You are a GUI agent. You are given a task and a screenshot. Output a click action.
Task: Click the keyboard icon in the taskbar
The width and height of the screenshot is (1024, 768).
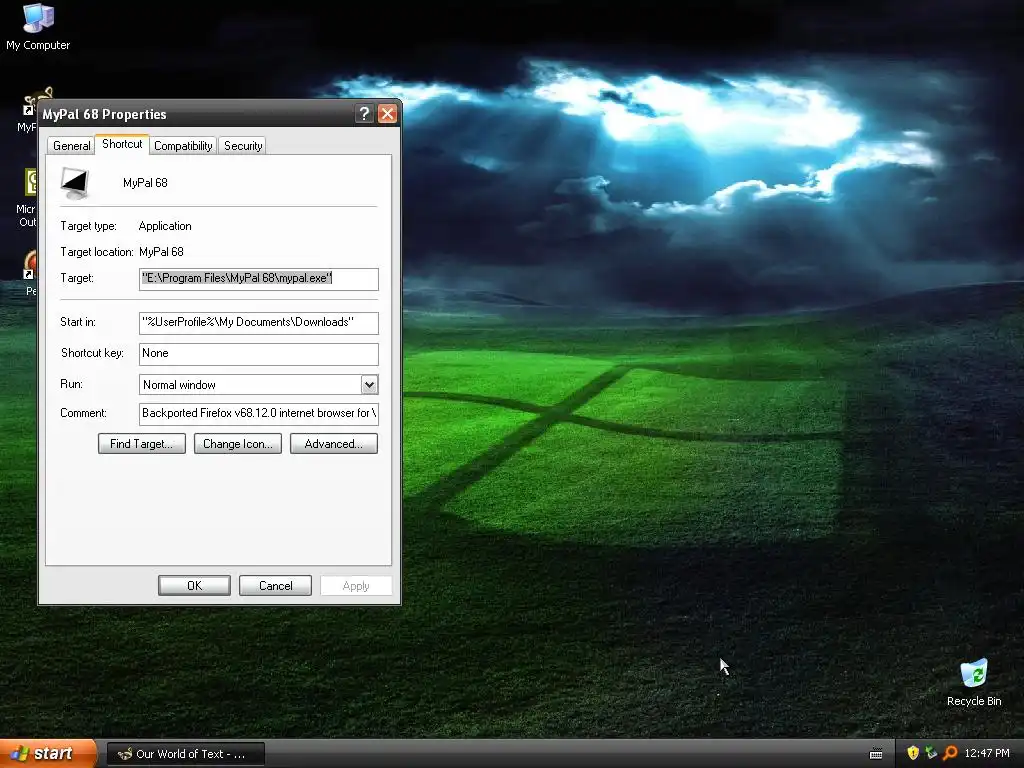[x=876, y=754]
